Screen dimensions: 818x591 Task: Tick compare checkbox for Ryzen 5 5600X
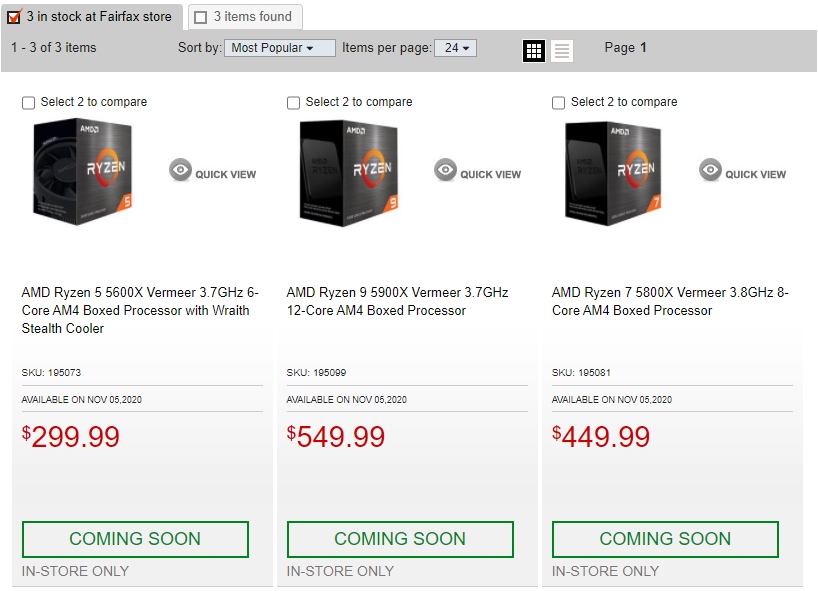(29, 102)
